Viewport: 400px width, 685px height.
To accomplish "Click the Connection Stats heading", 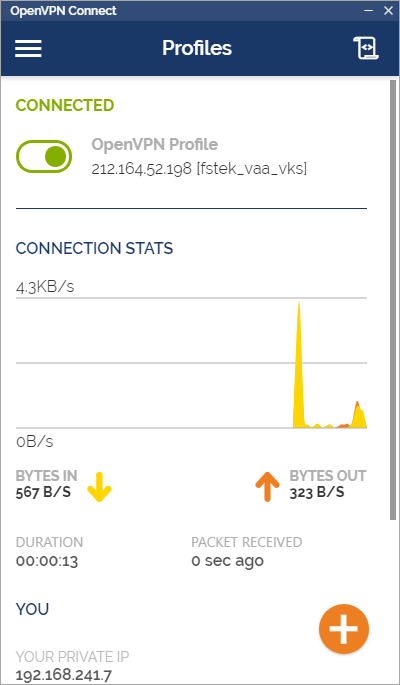I will (94, 248).
